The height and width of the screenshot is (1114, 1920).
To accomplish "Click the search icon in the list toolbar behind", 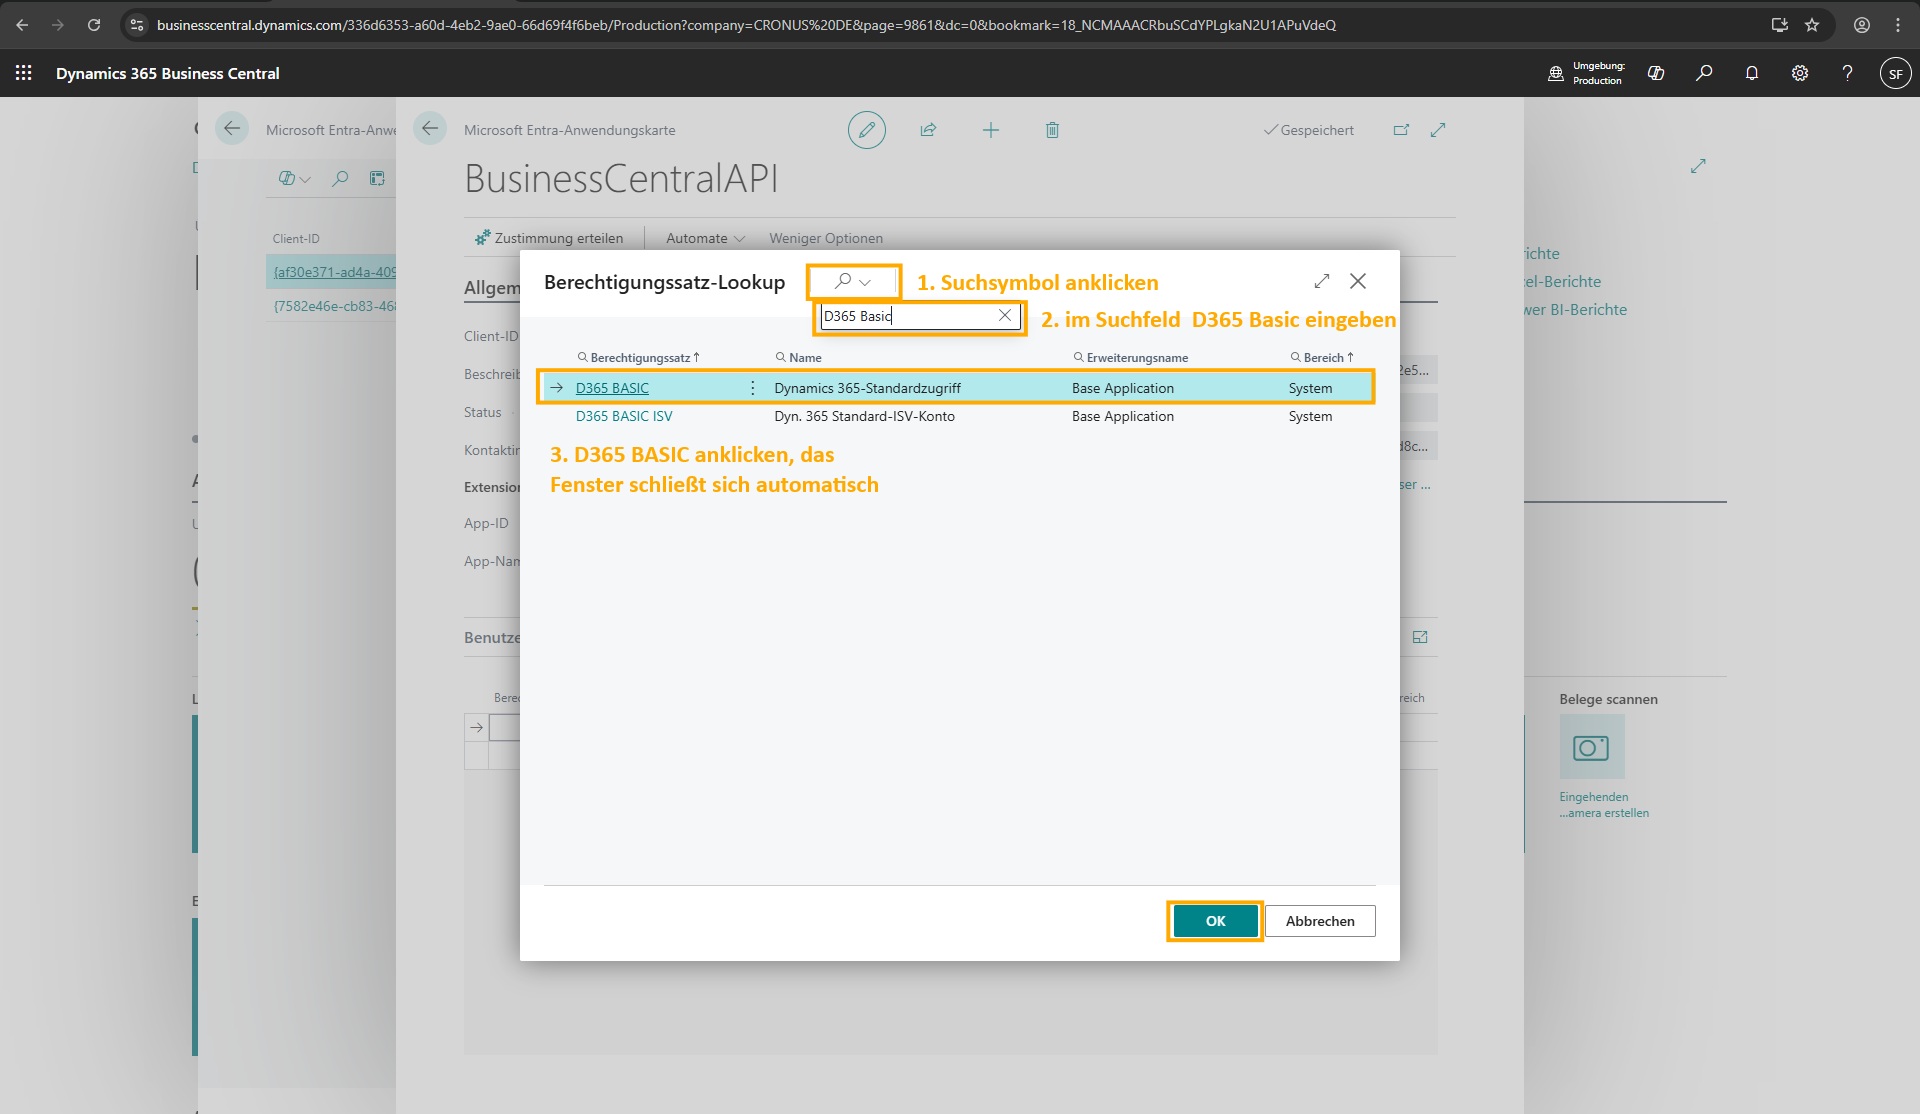I will click(340, 178).
